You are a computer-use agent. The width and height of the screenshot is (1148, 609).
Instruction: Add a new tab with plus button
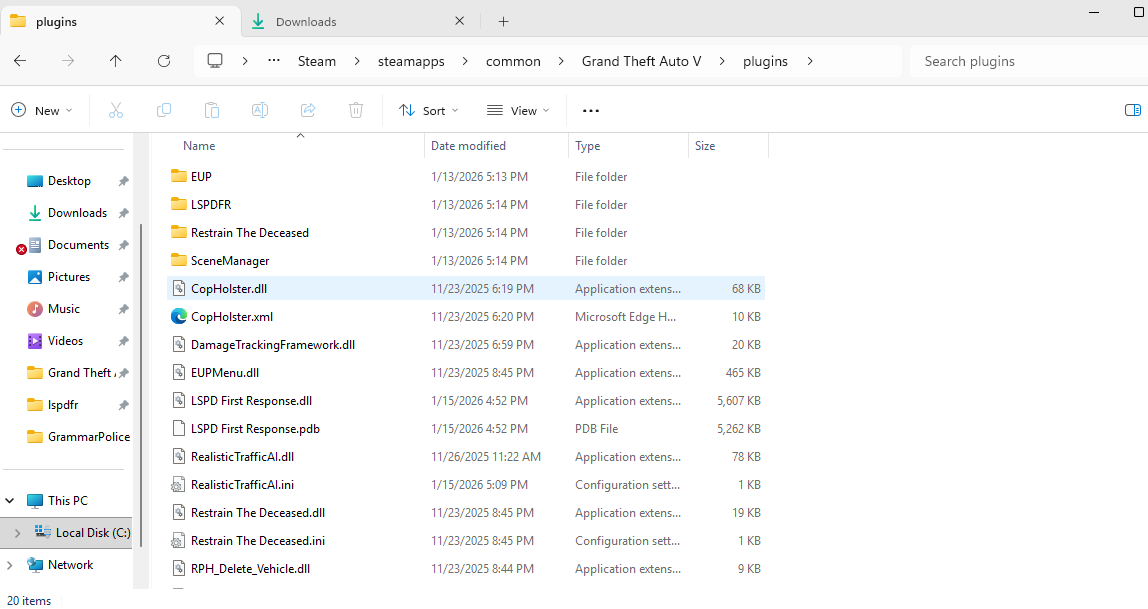(x=503, y=22)
